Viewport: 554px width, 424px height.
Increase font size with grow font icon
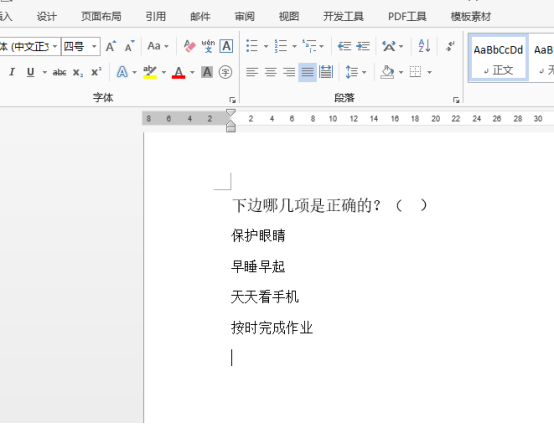(111, 46)
